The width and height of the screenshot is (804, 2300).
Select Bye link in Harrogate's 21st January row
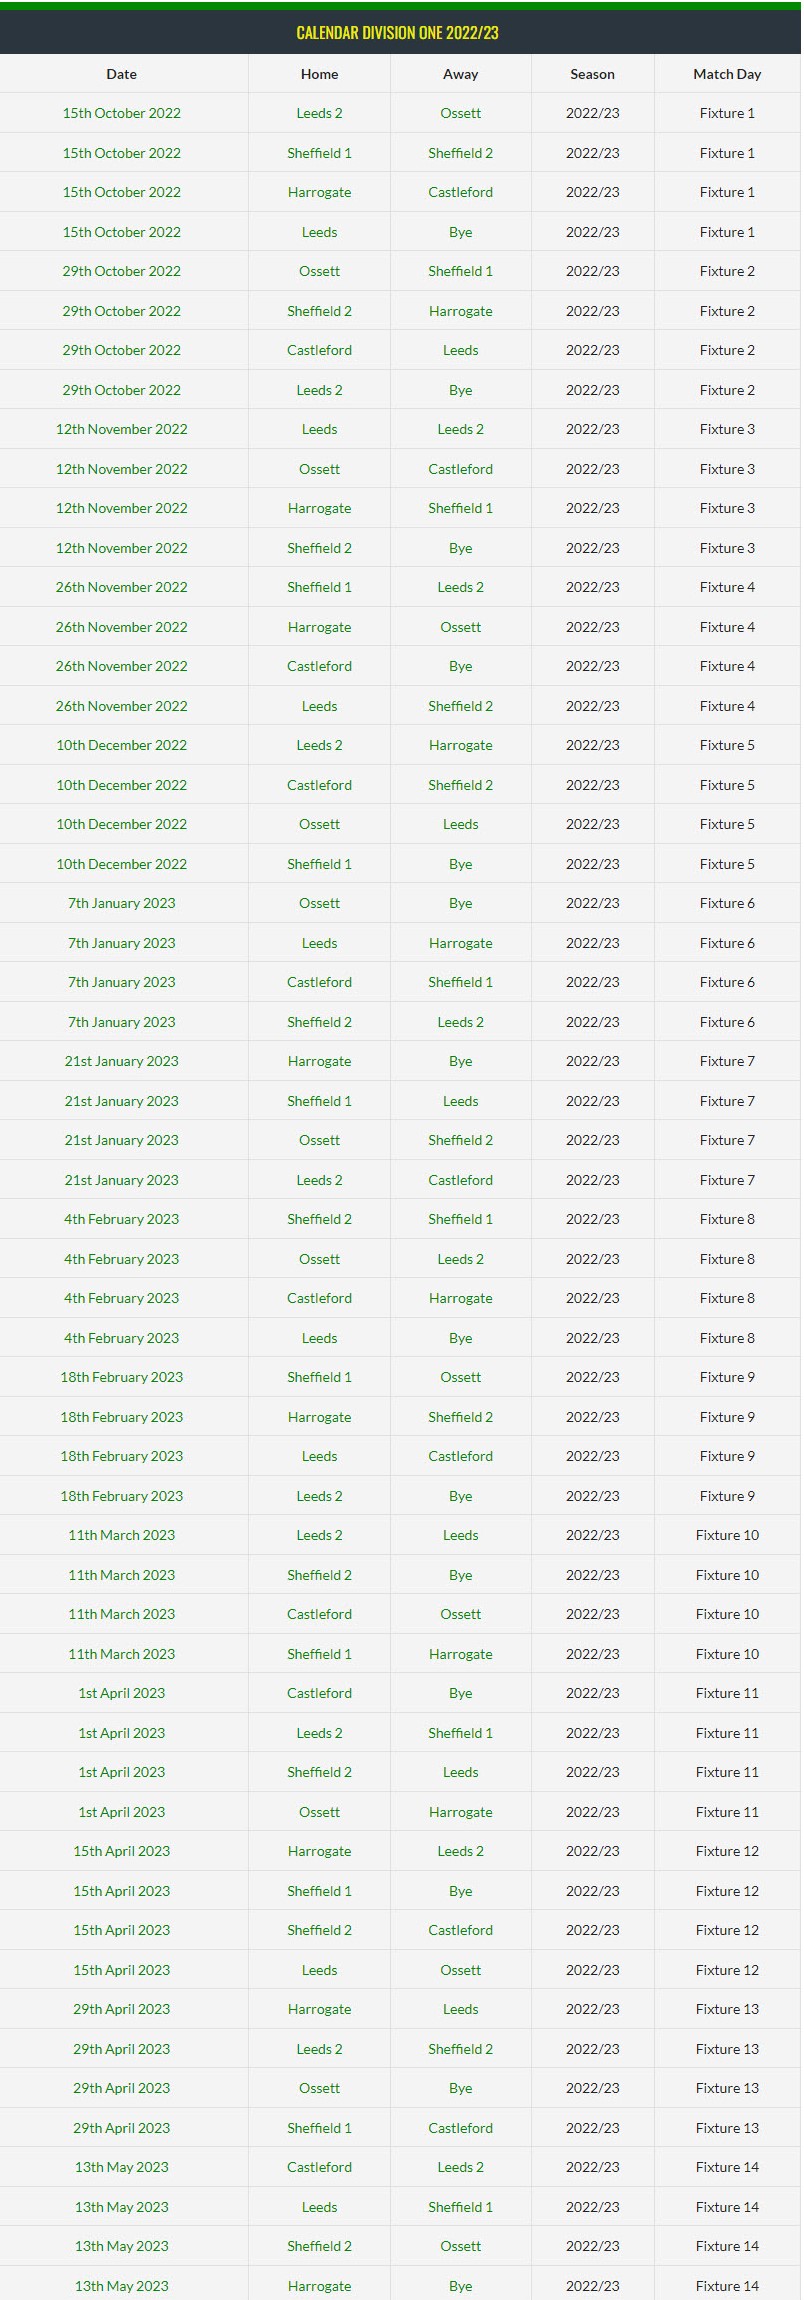coord(460,1061)
